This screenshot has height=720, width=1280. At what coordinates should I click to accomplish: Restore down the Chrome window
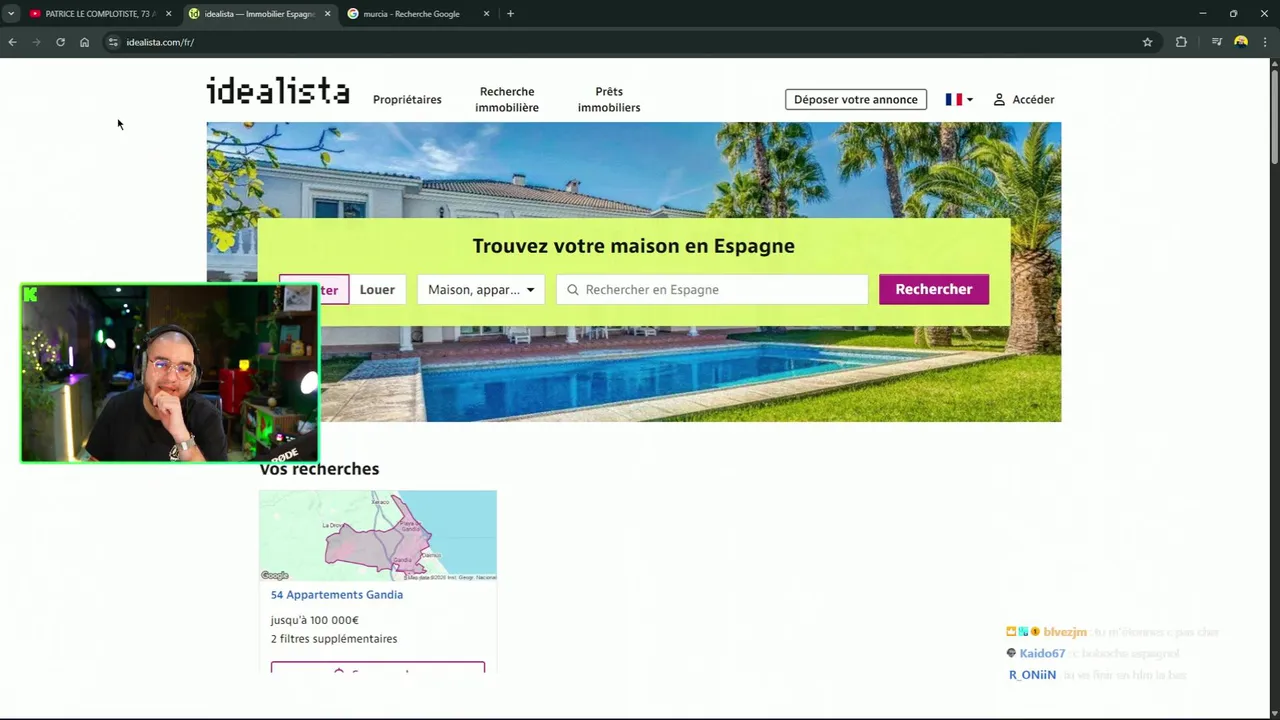(x=1233, y=14)
